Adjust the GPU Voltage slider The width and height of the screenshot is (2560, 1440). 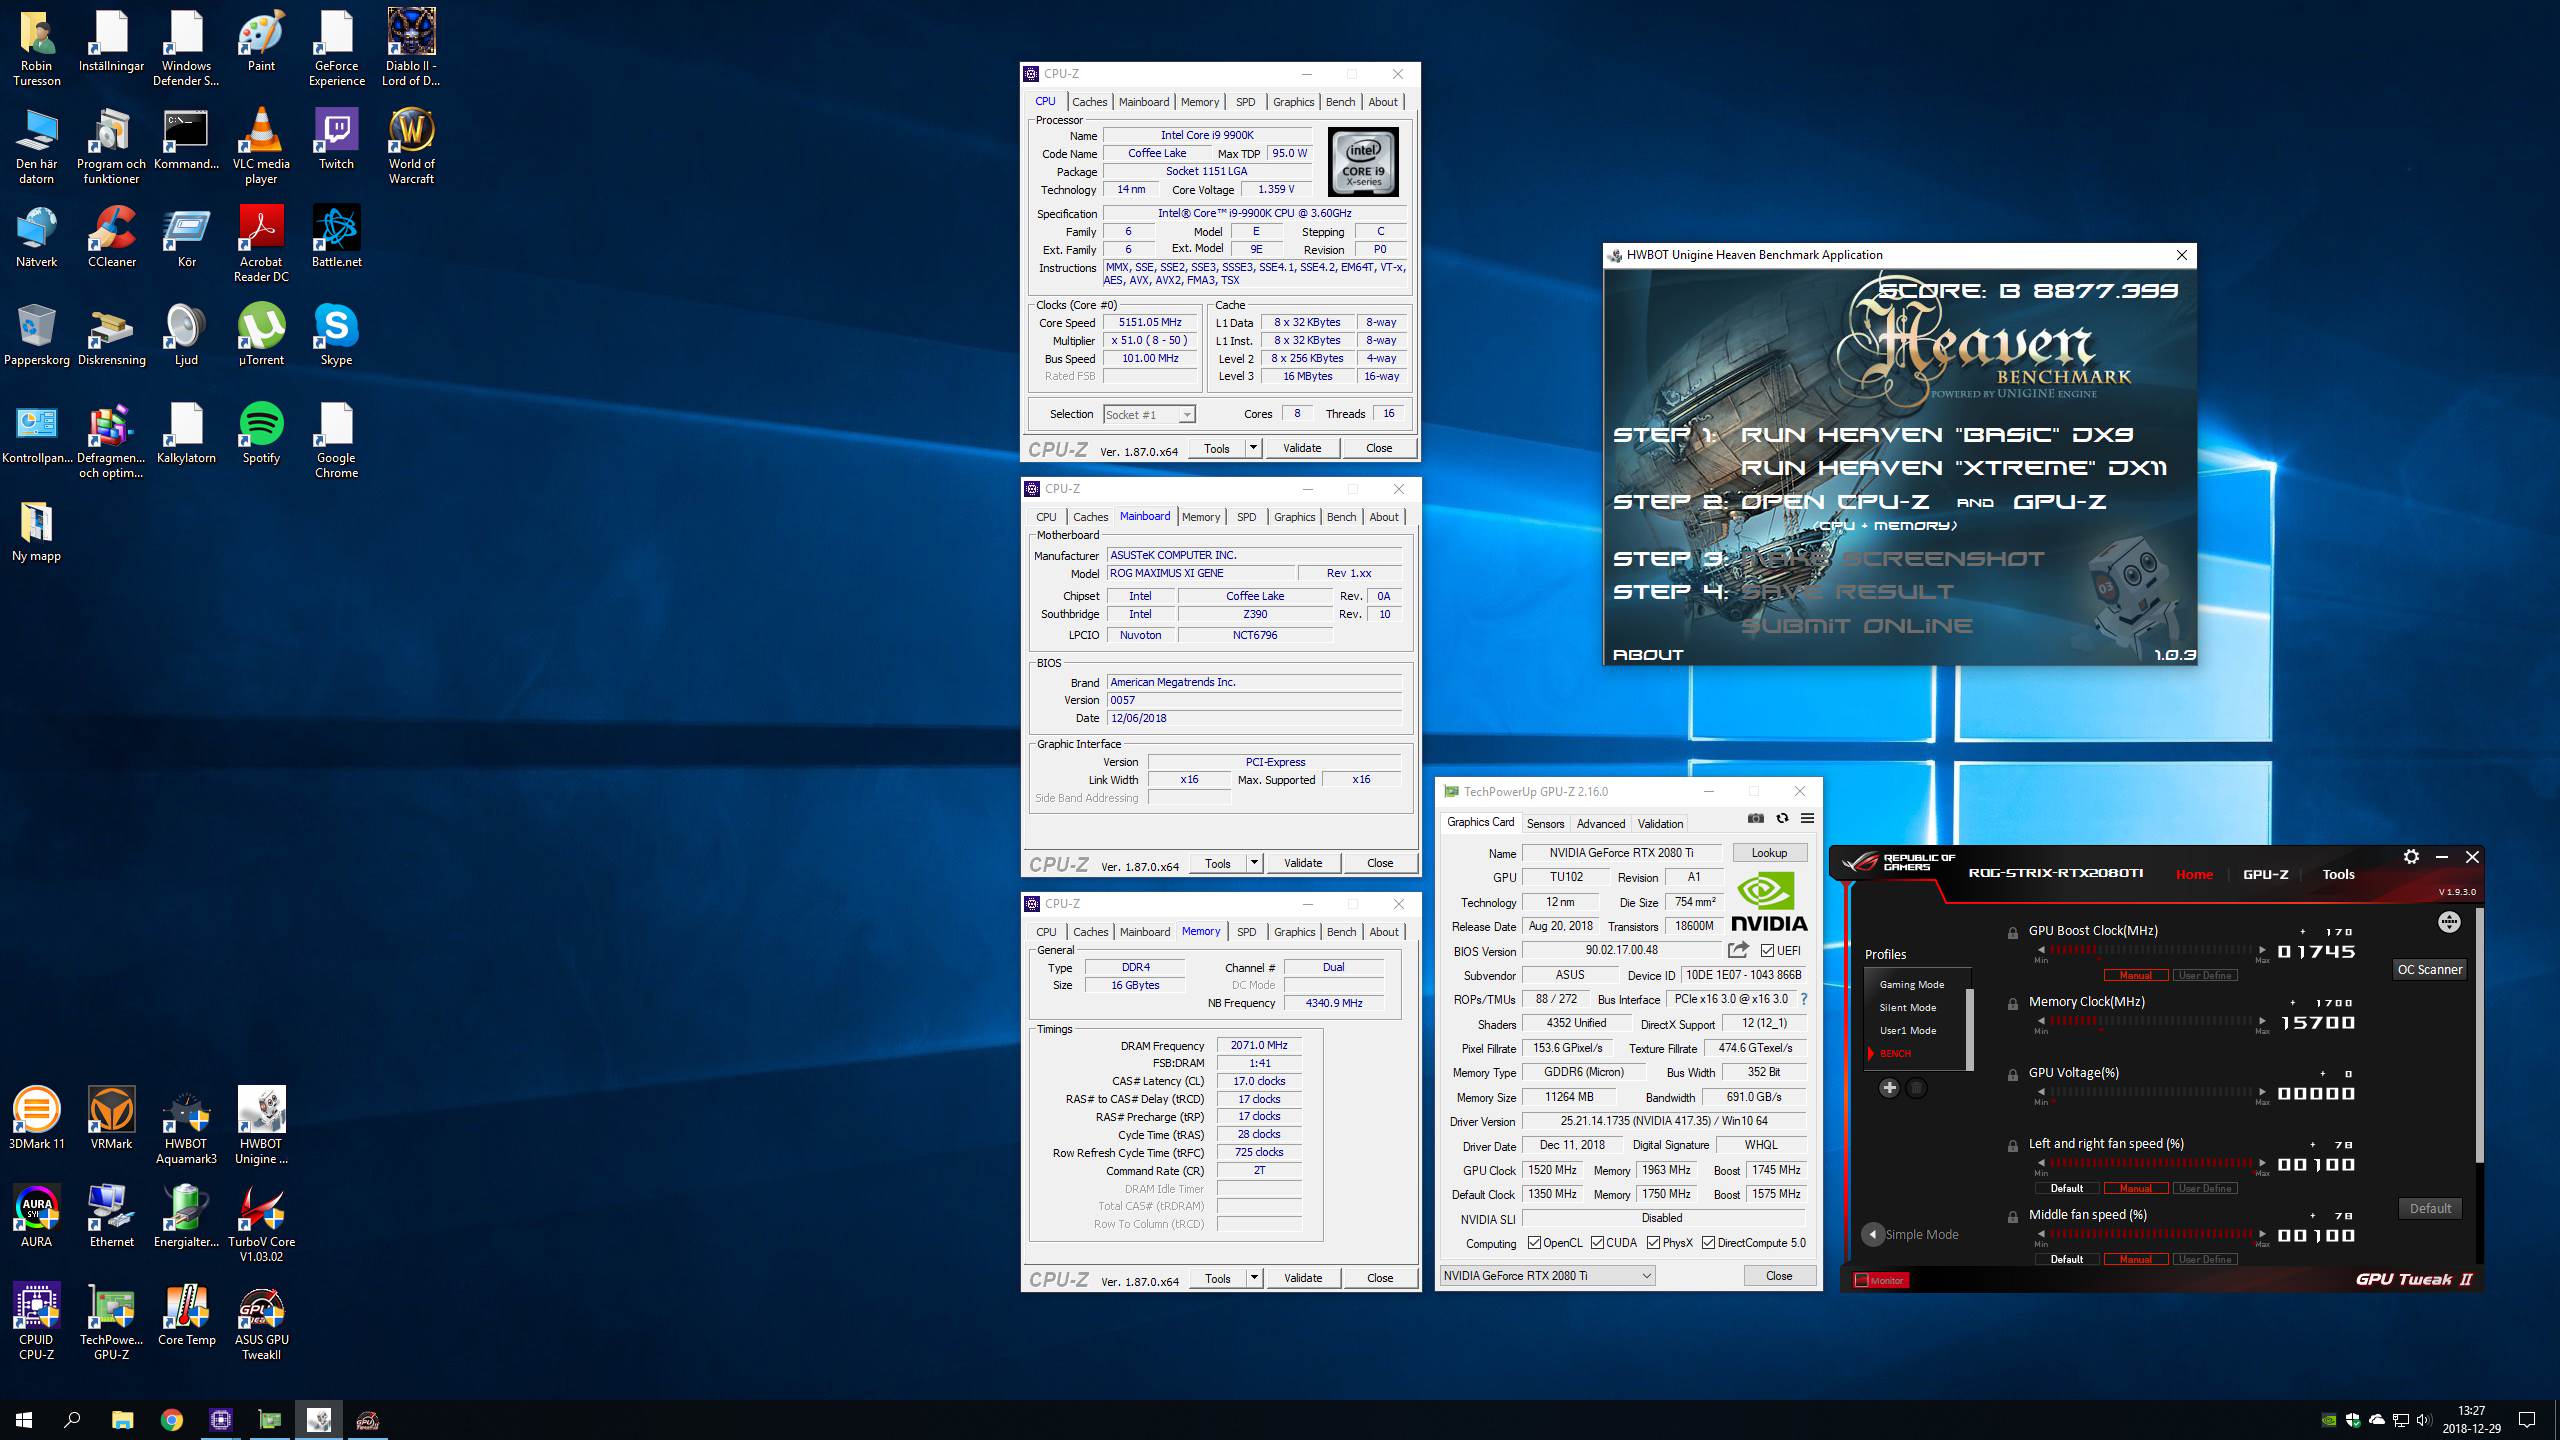(x=2152, y=1092)
